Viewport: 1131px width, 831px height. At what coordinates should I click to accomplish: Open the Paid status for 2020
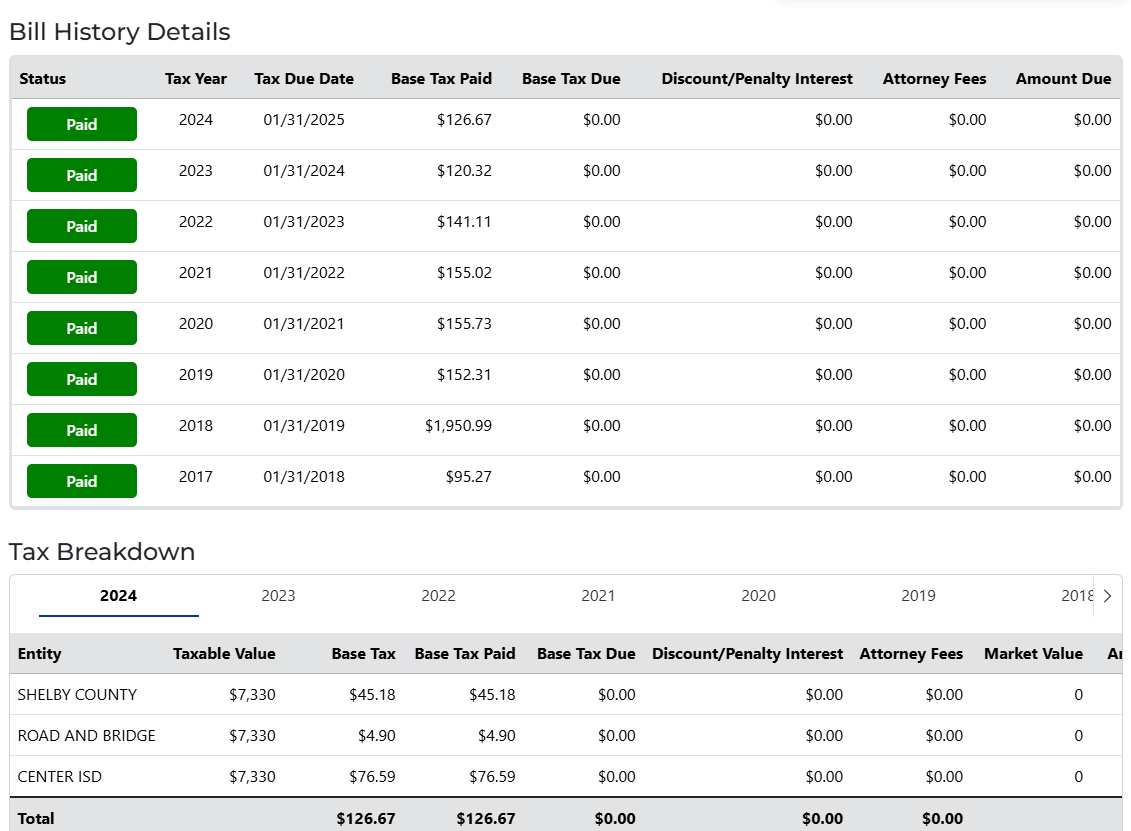[x=82, y=328]
